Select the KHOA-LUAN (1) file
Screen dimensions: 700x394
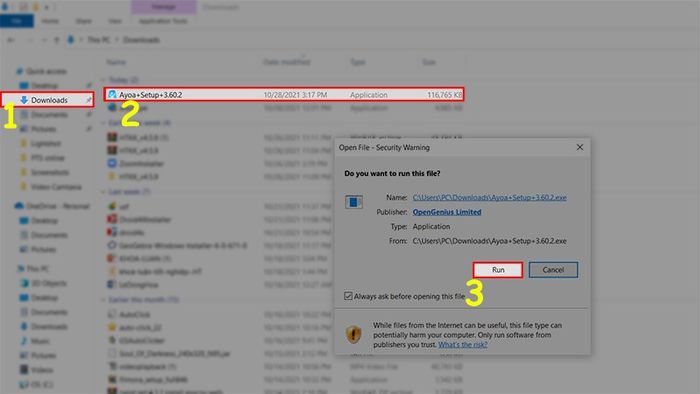click(145, 258)
